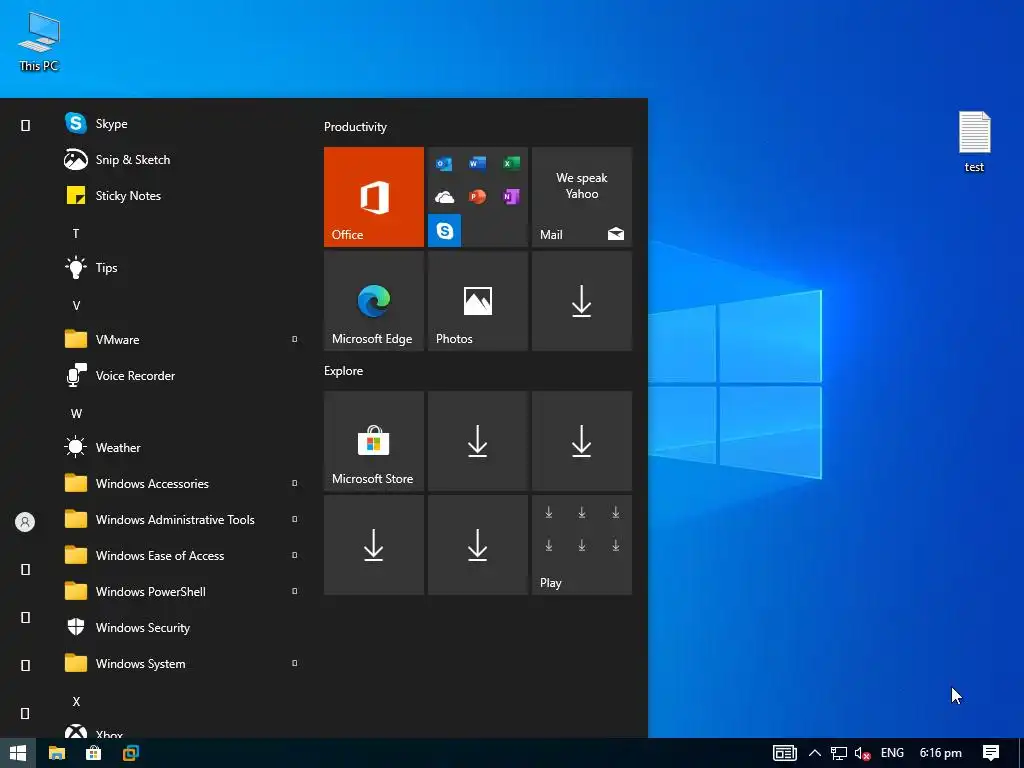
Task: Show hidden system tray icons
Action: pyautogui.click(x=814, y=753)
